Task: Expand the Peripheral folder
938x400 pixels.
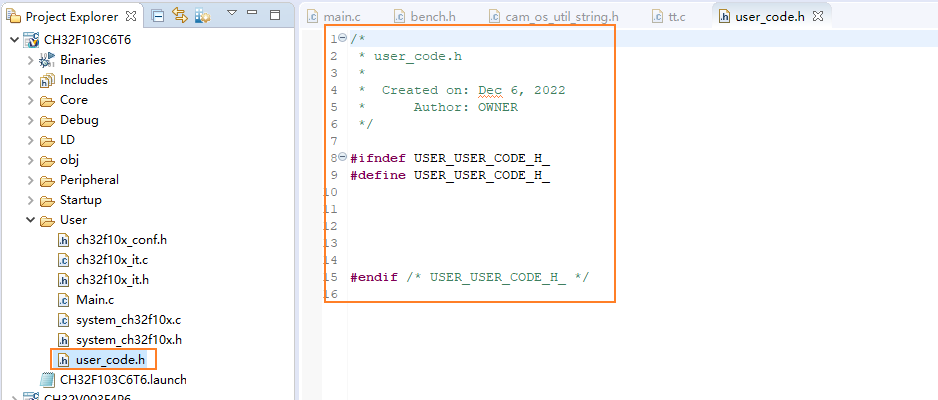Action: click(31, 180)
